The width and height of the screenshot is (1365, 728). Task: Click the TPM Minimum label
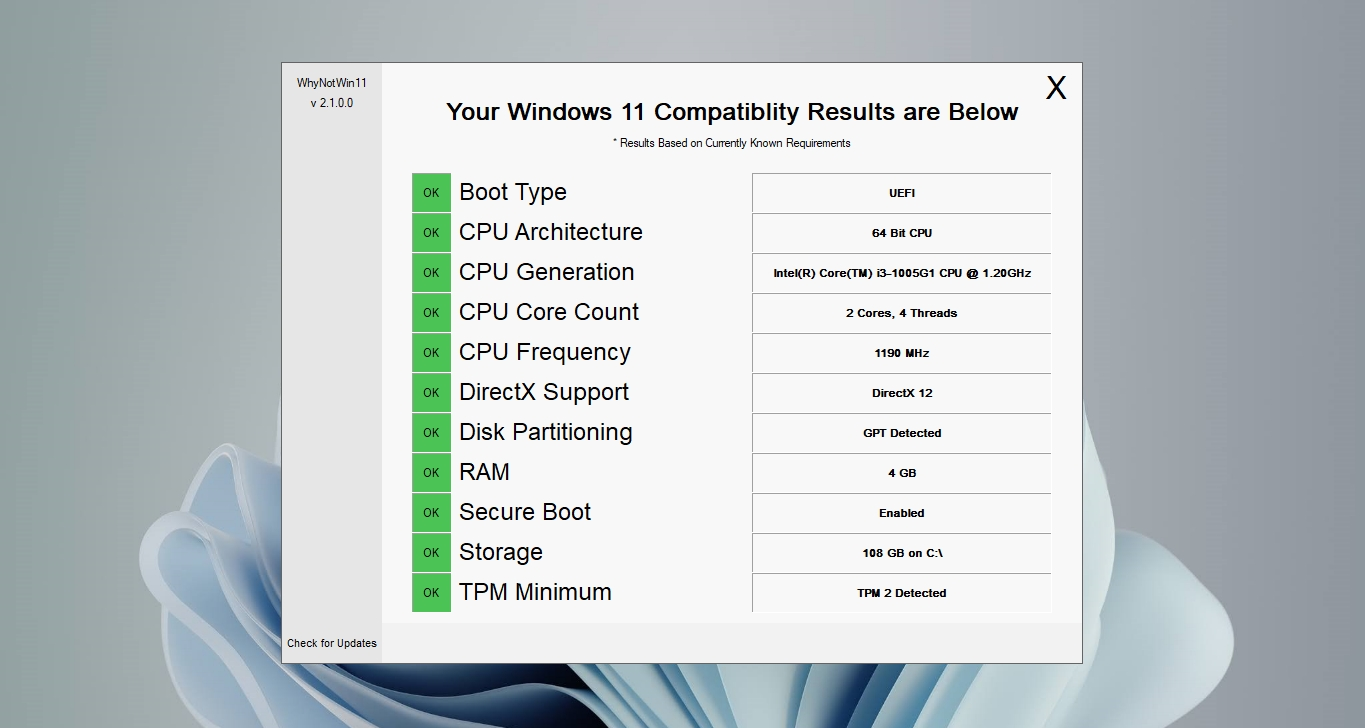point(535,592)
